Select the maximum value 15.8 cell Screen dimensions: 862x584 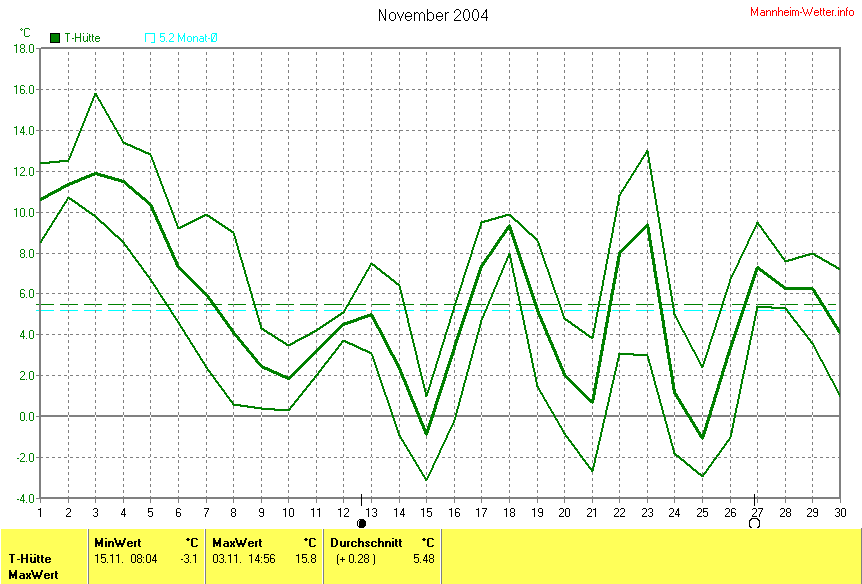click(x=307, y=559)
